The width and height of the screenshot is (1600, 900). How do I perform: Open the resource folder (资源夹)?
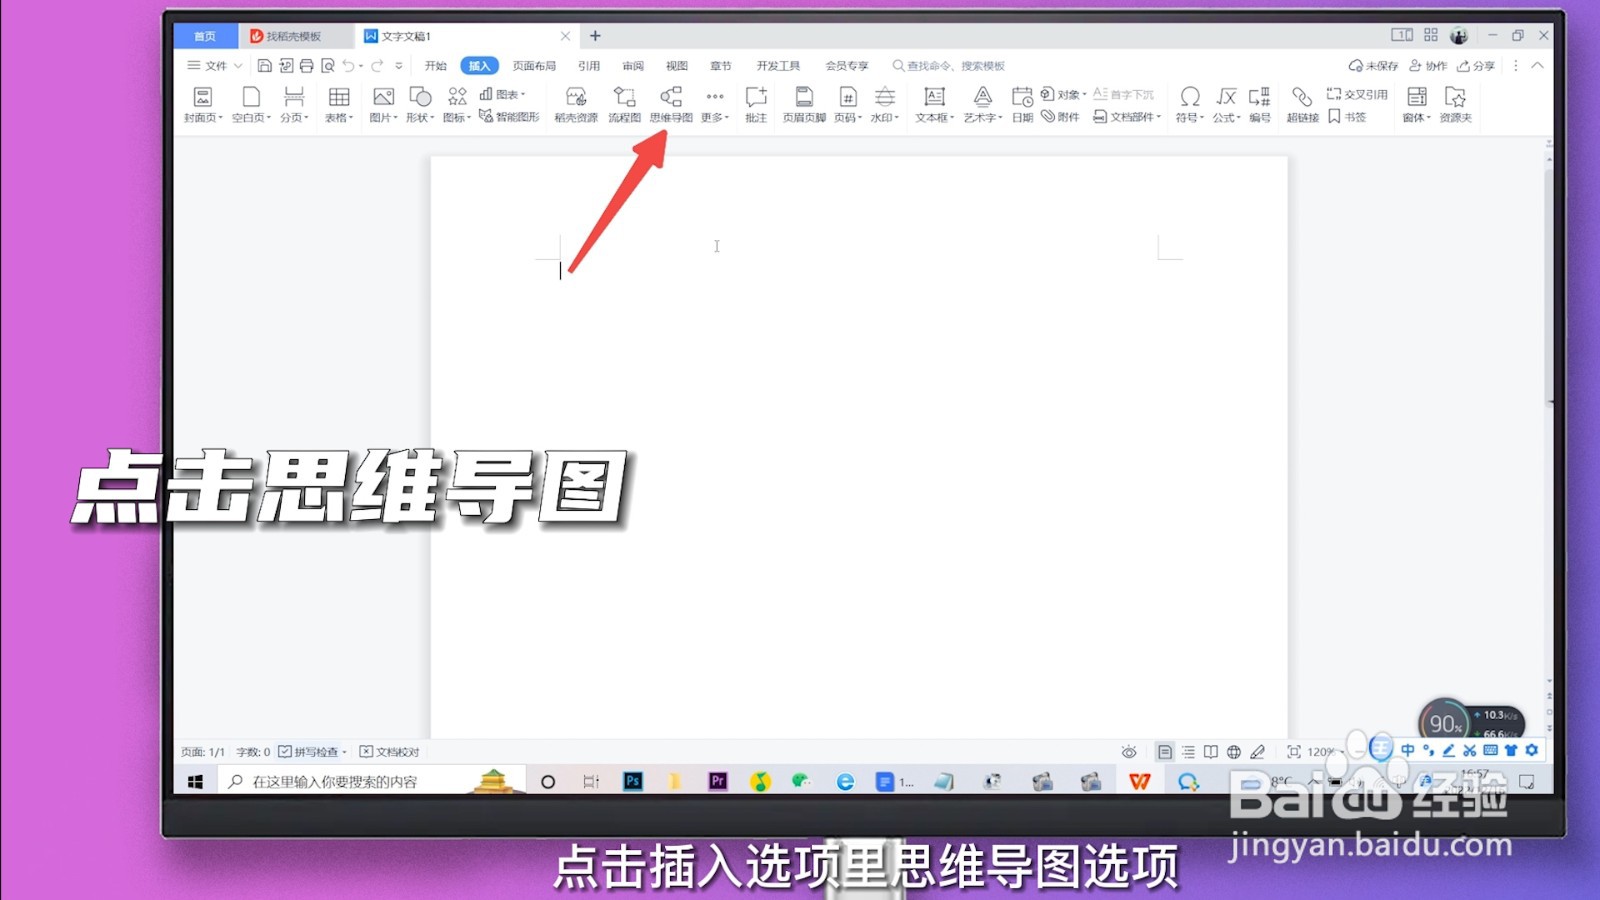[x=1455, y=104]
